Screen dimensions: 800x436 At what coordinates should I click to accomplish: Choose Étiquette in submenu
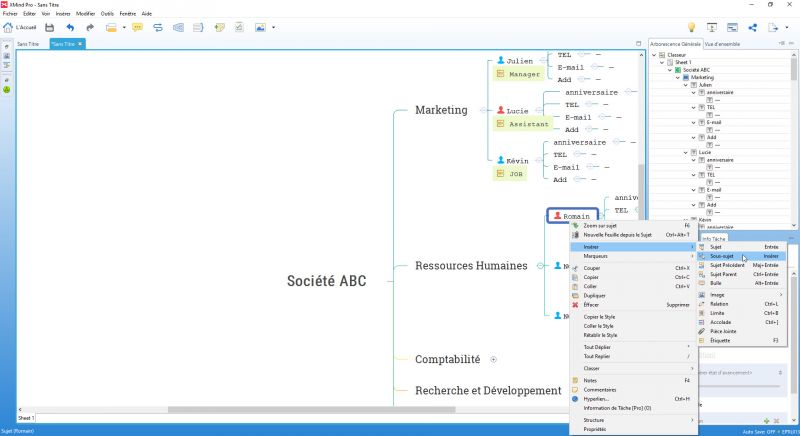pyautogui.click(x=741, y=341)
